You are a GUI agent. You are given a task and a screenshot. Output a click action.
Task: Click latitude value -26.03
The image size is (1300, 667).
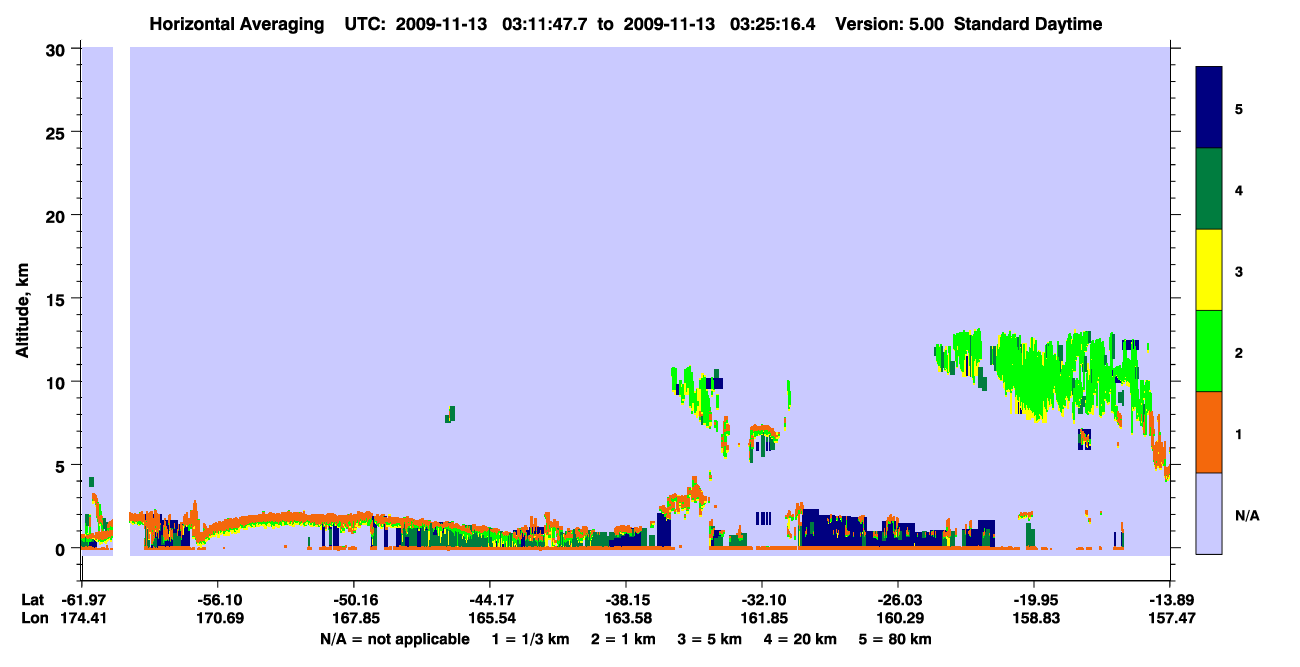point(897,600)
